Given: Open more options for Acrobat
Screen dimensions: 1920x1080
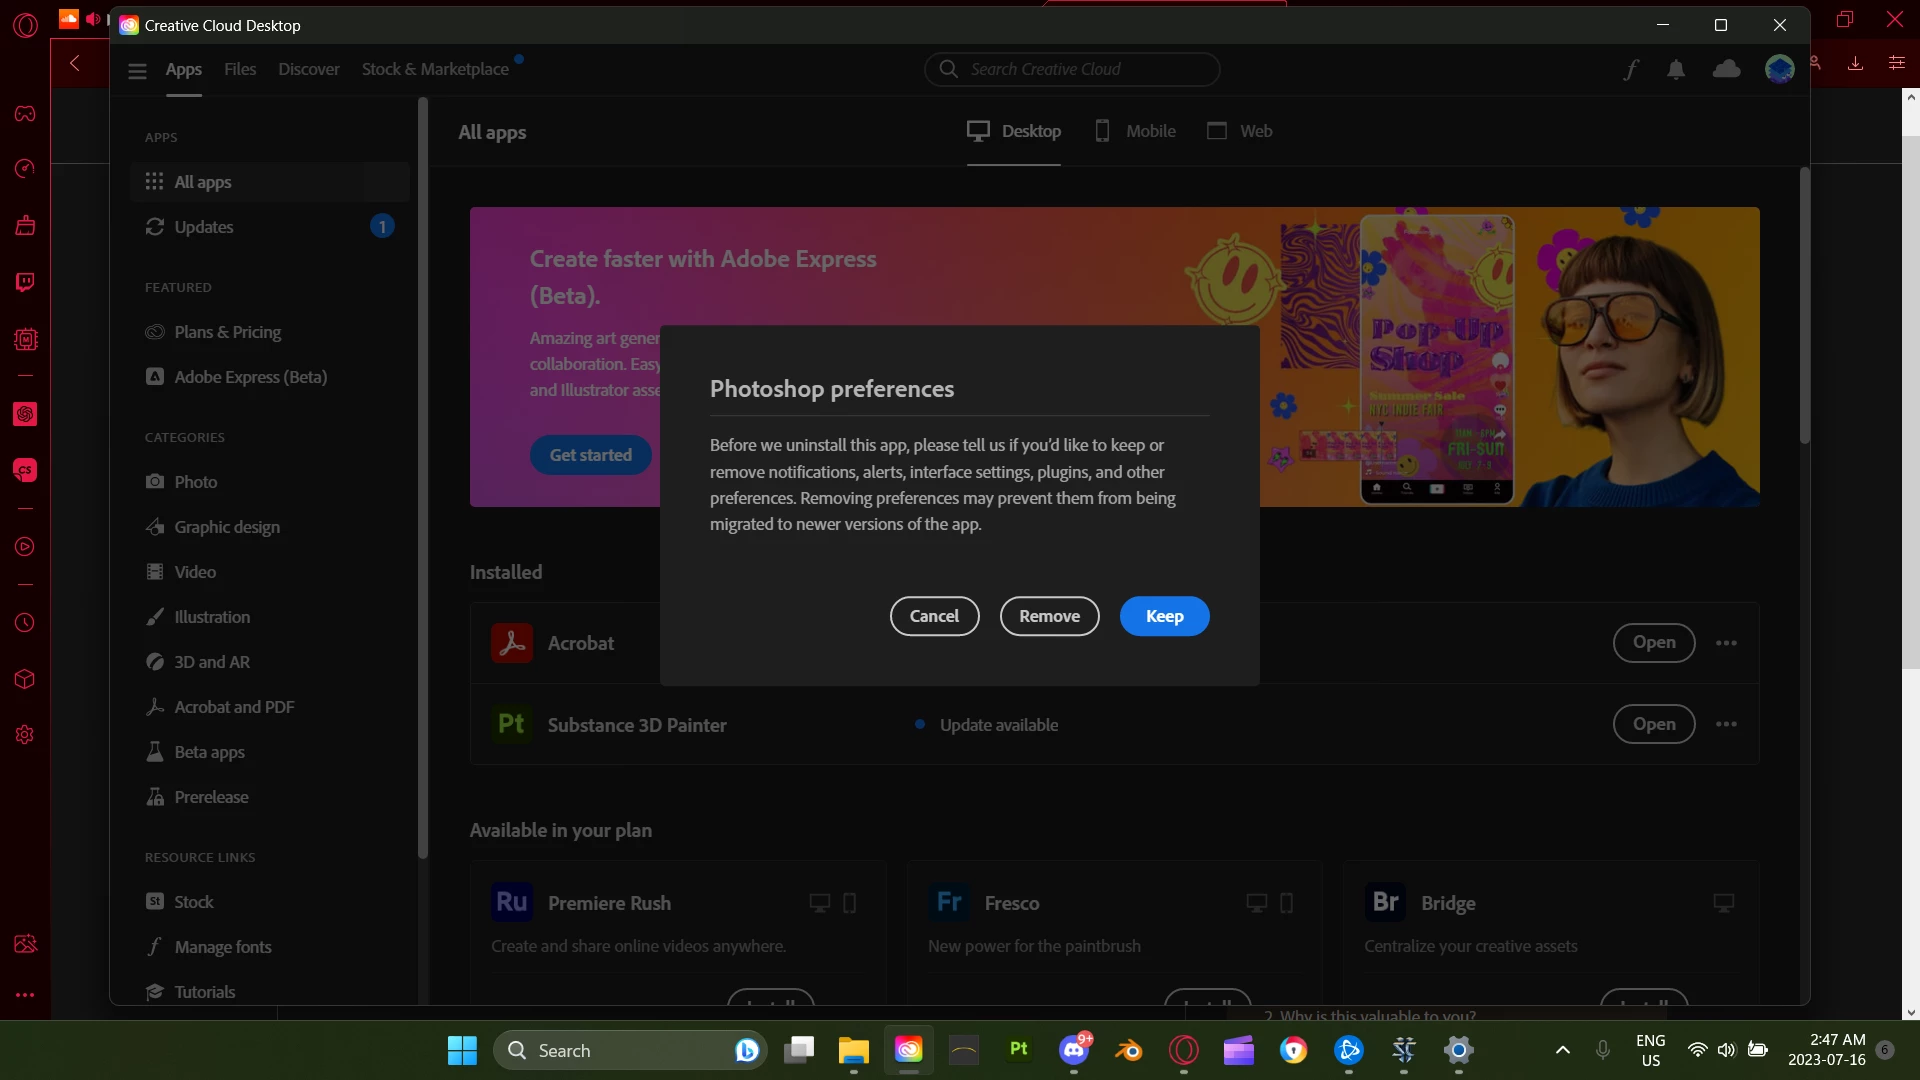Looking at the screenshot, I should [1726, 643].
